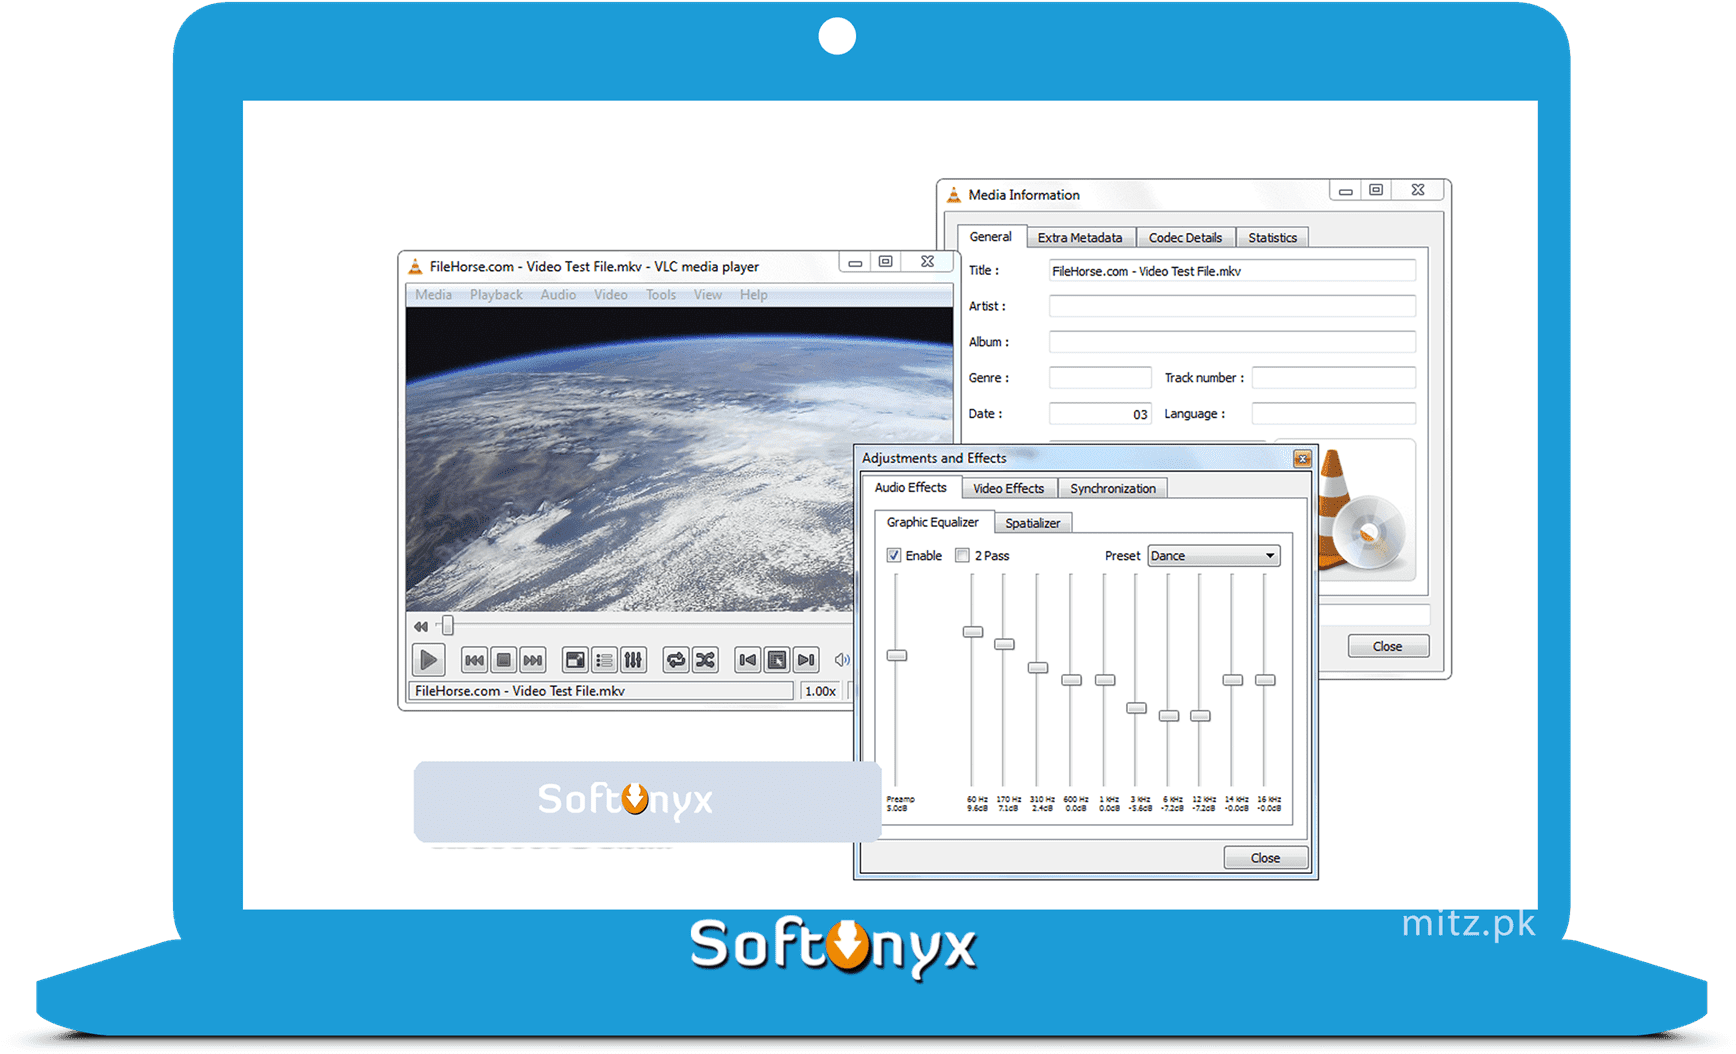Screen dimensions: 1736x1054
Task: Jump to previous chapter icon
Action: 747,660
